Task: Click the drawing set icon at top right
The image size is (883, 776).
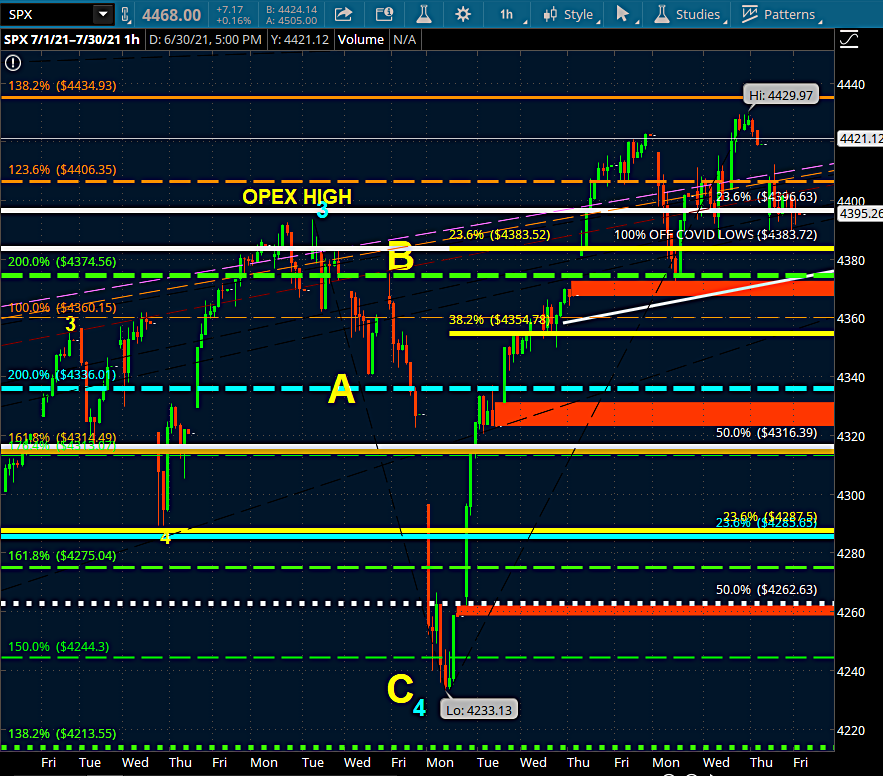Action: (849, 40)
